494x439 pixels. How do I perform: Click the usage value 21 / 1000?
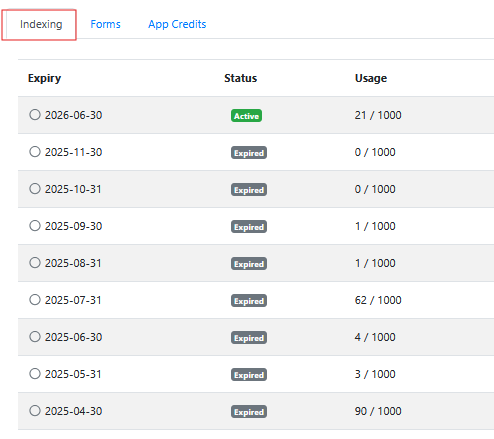coord(378,115)
